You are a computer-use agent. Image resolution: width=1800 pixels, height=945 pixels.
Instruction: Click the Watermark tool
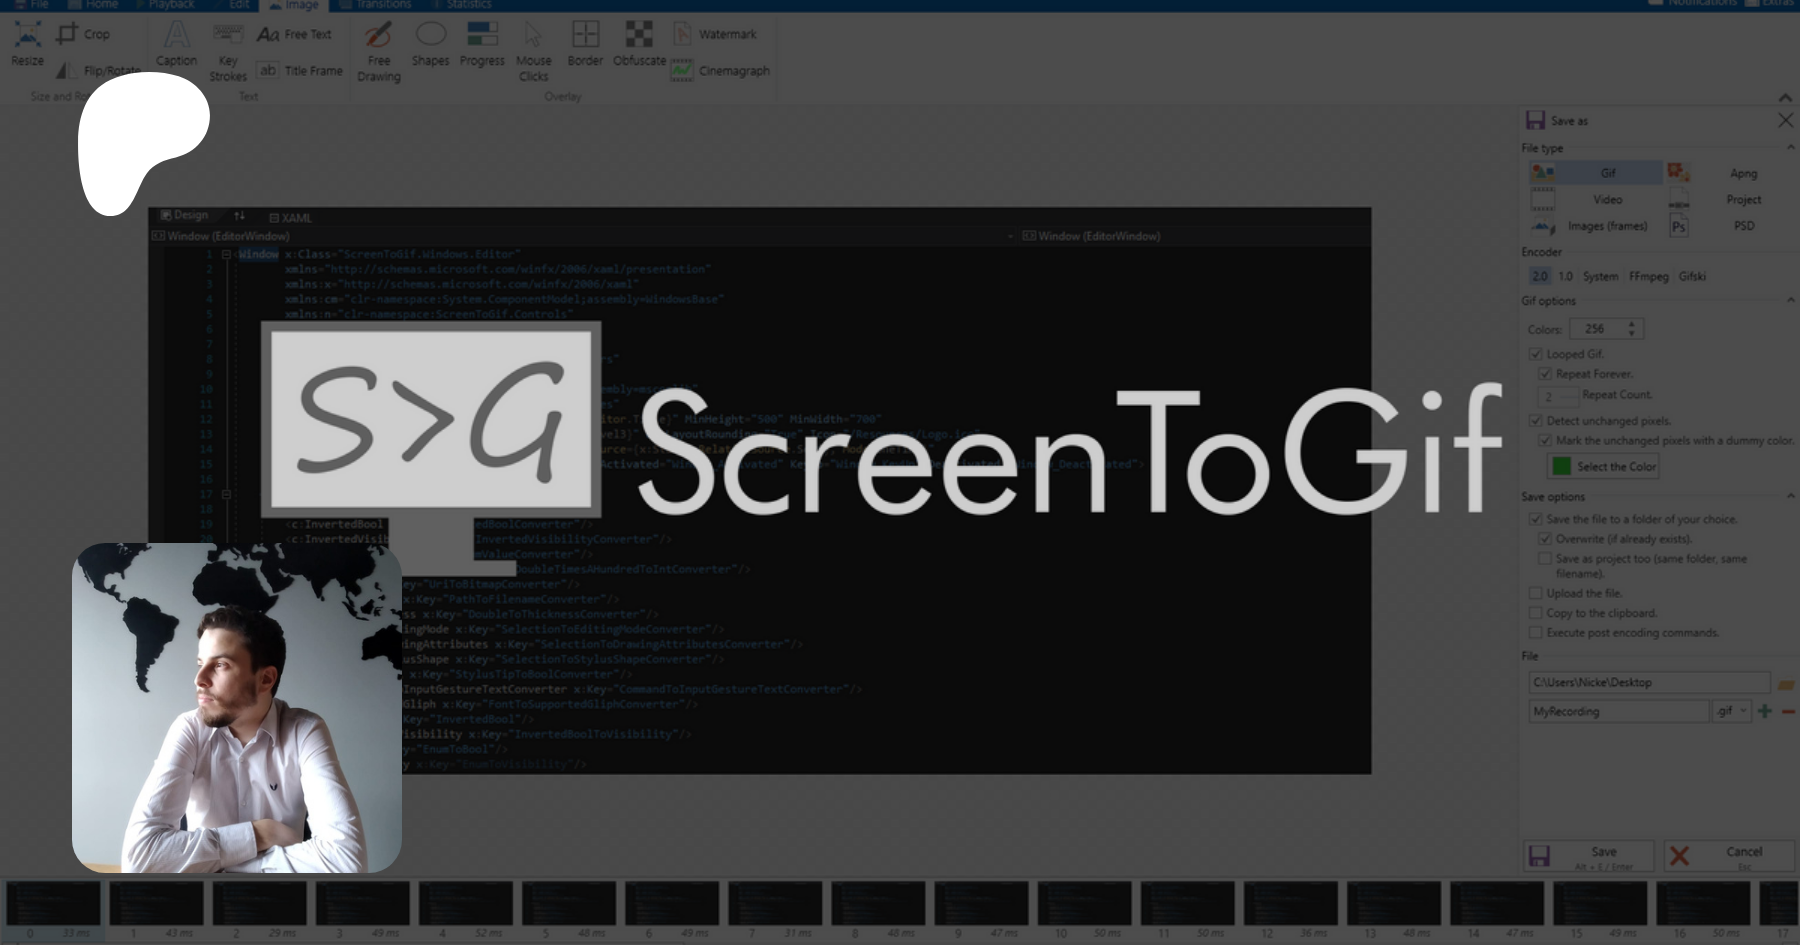pyautogui.click(x=714, y=34)
